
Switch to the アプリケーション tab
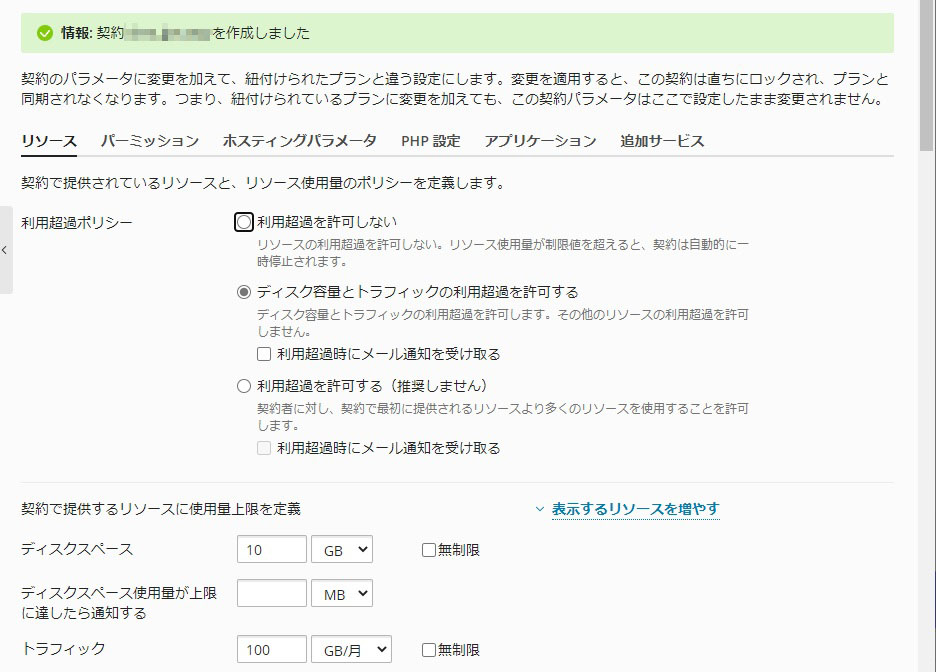pyautogui.click(x=540, y=141)
